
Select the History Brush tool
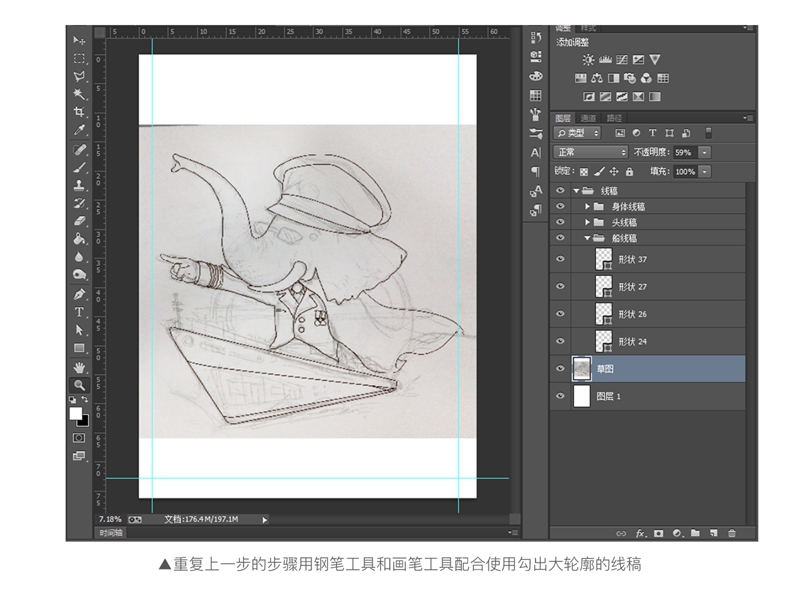[79, 203]
